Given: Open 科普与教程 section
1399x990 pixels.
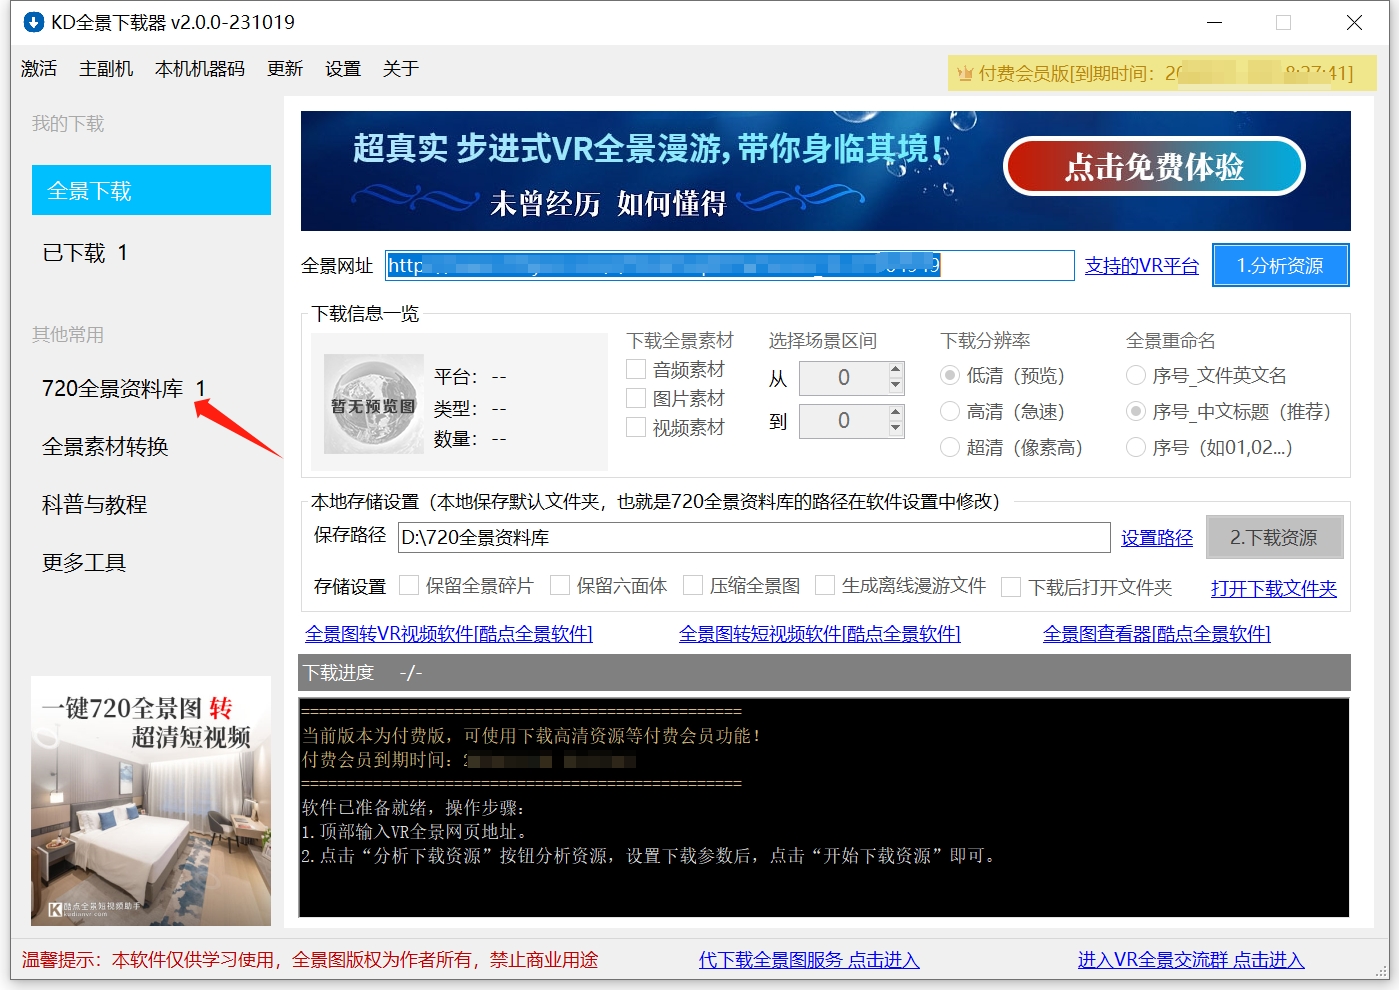Looking at the screenshot, I should 94,504.
